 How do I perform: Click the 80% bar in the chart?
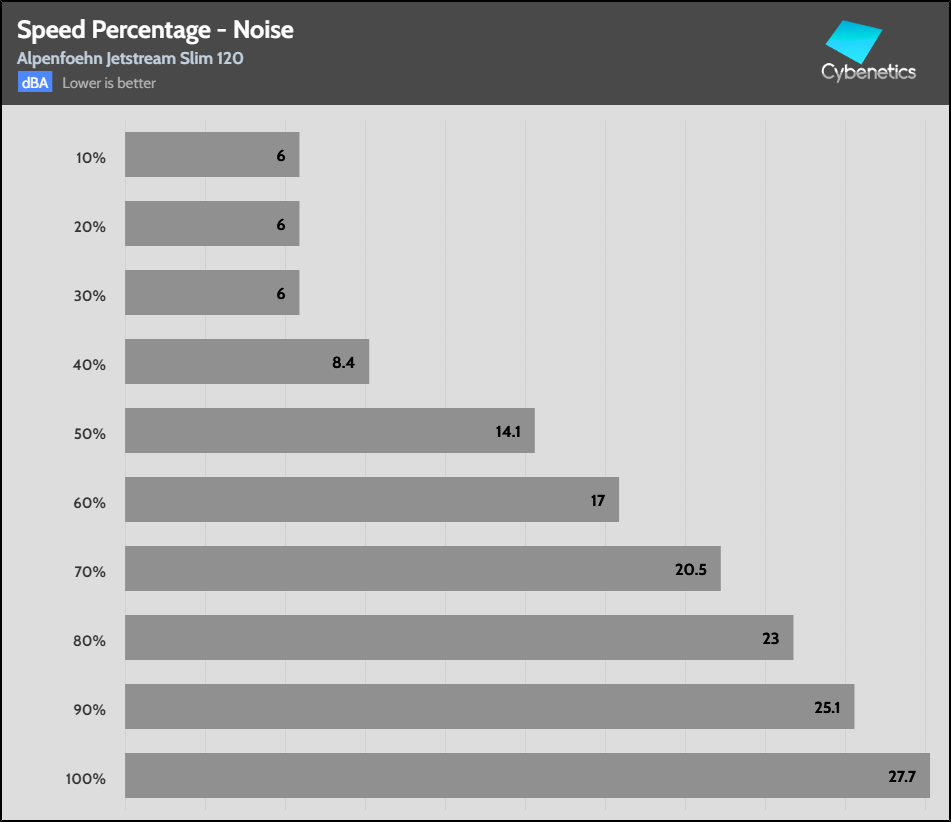(x=459, y=637)
